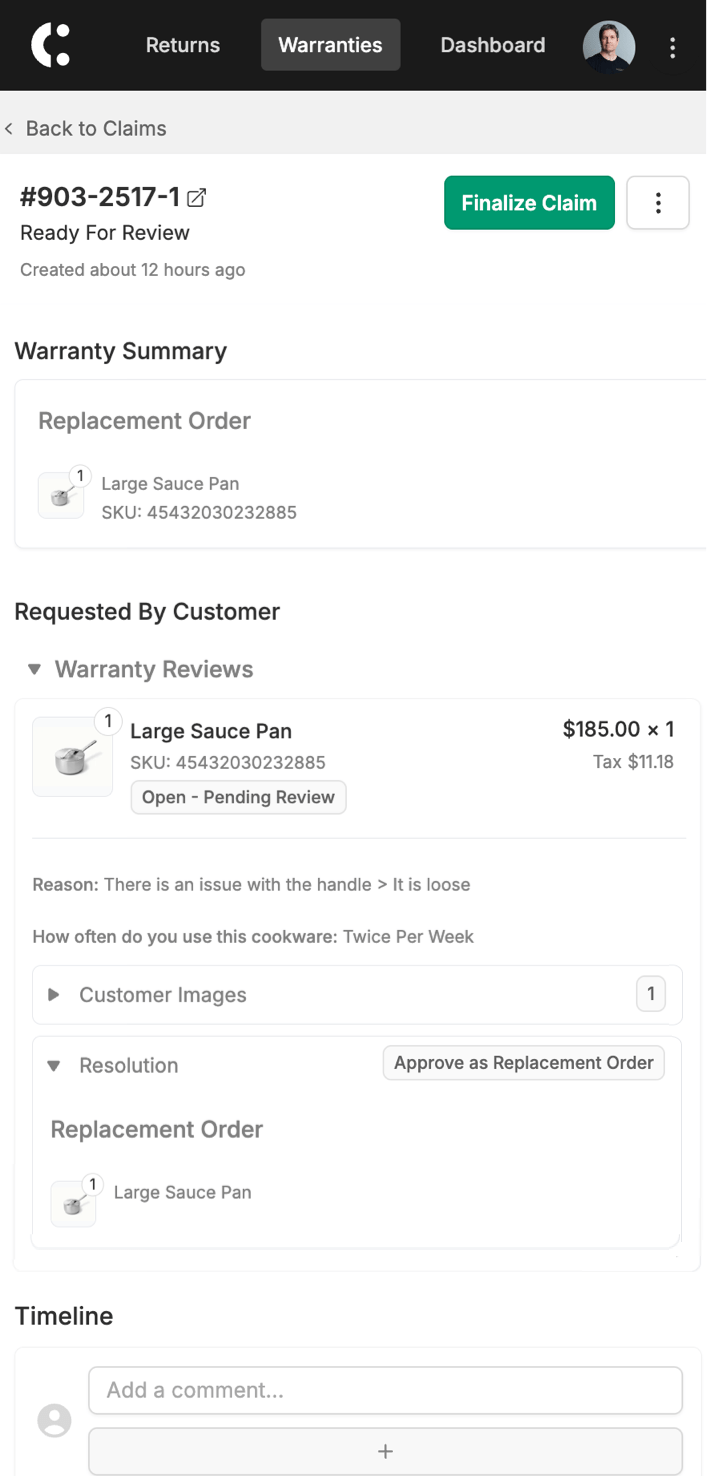The width and height of the screenshot is (716, 1476).
Task: Click the Back to Claims link
Action: (x=96, y=128)
